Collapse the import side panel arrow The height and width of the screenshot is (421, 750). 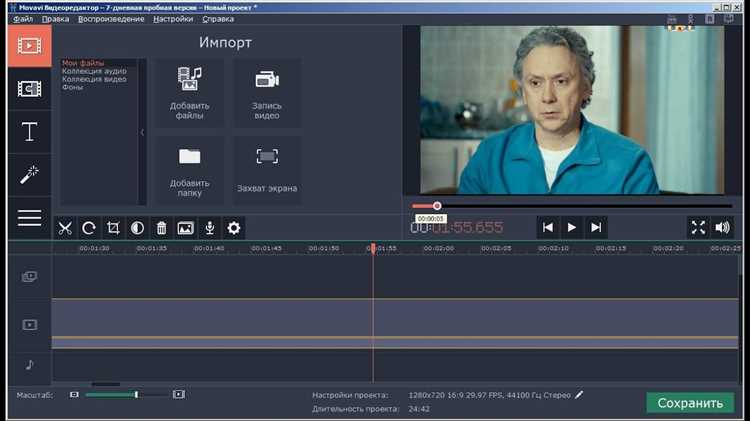142,133
